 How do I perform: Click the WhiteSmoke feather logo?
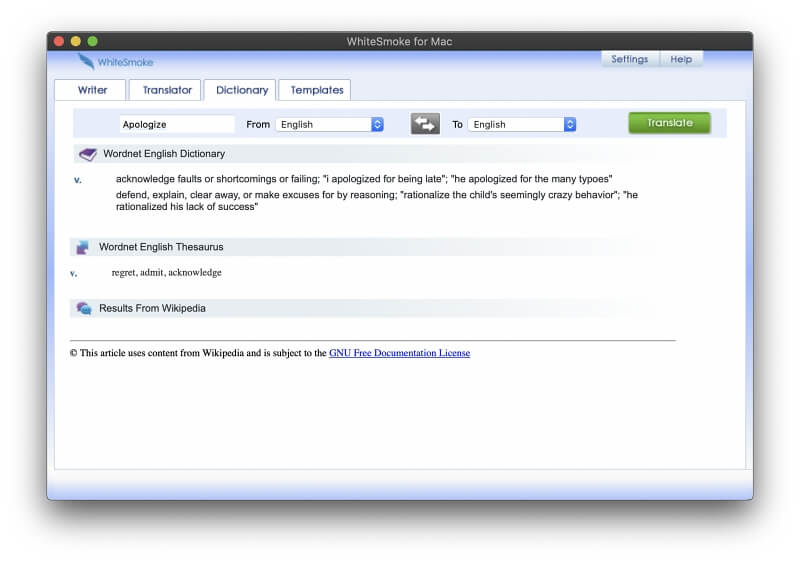(x=86, y=62)
